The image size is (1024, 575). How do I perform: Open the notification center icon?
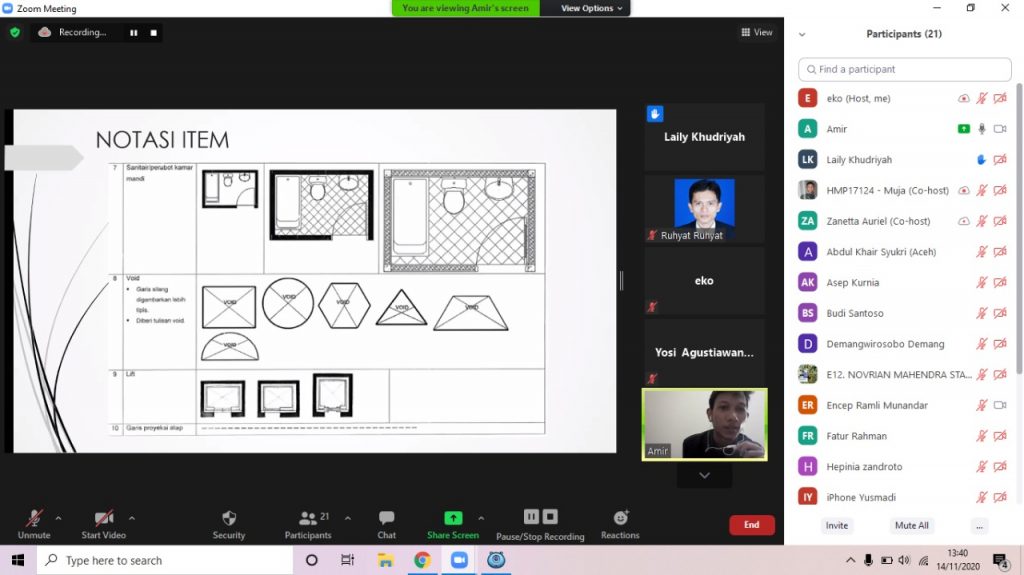click(x=1000, y=560)
